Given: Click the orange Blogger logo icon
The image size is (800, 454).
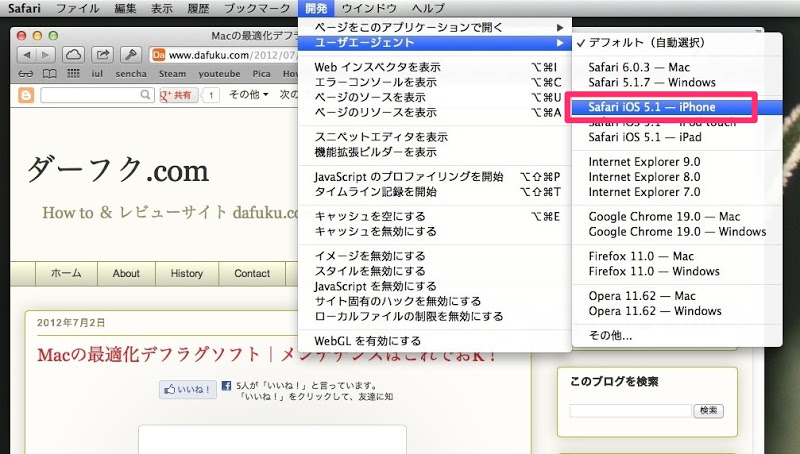Looking at the screenshot, I should coord(26,95).
